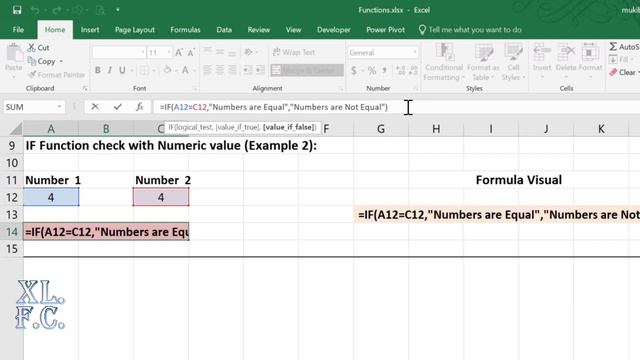
Task: Click the Insert Function fx button
Action: [x=140, y=107]
